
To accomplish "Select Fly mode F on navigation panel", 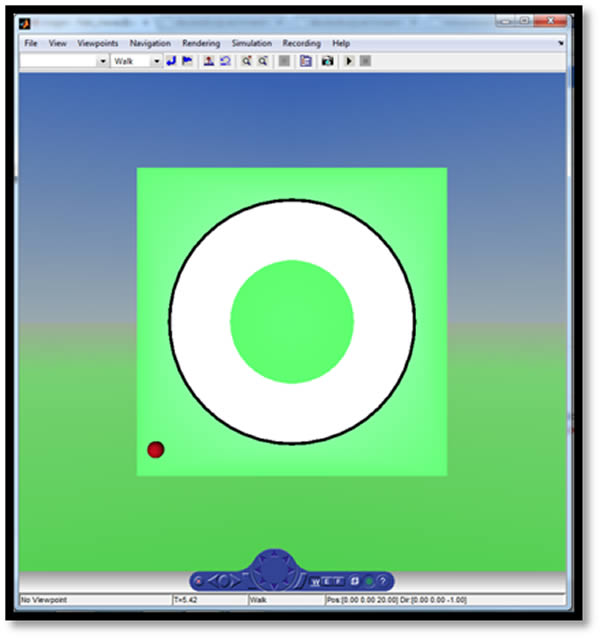I will click(x=338, y=581).
